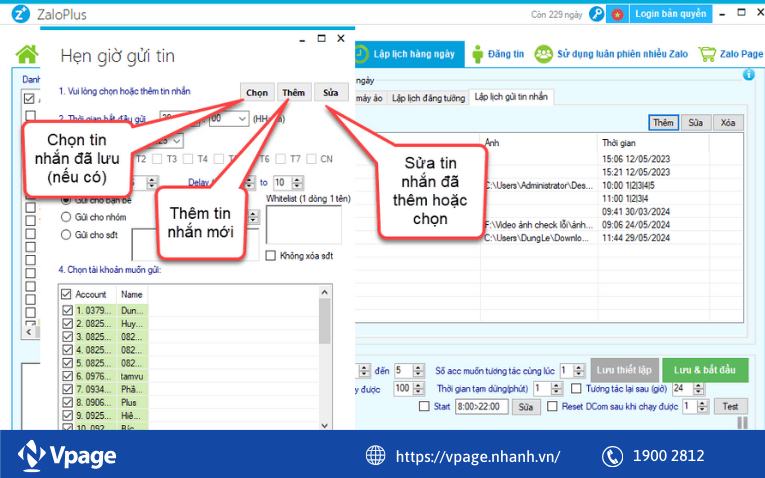Click the Lưu thiết lập button
Viewport: 765px width, 478px height.
click(624, 370)
